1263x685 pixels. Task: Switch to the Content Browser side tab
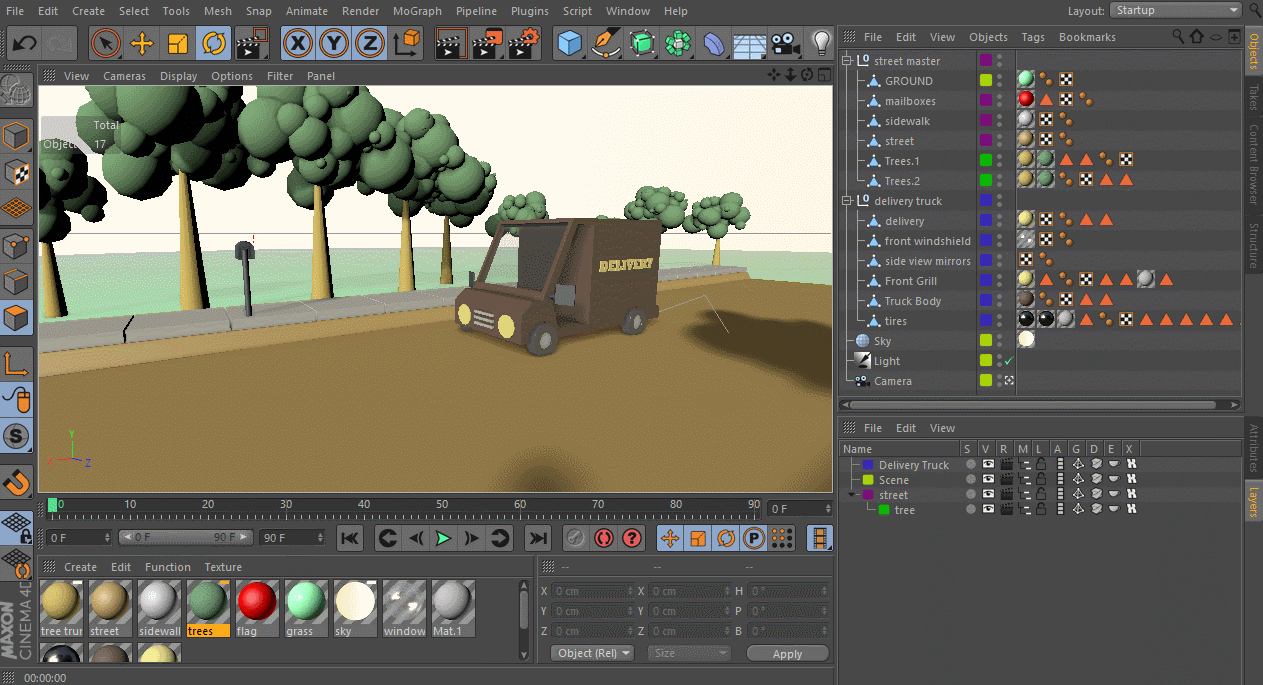click(1252, 165)
